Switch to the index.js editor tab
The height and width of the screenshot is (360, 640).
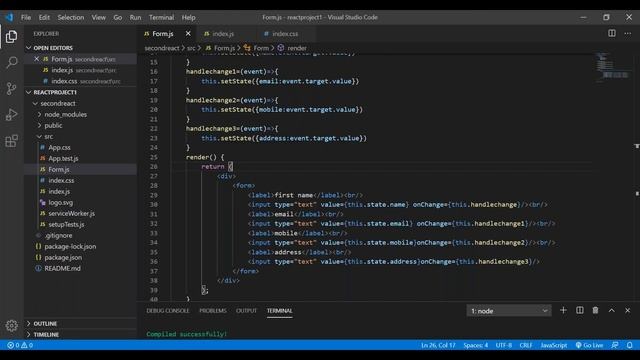pos(227,33)
